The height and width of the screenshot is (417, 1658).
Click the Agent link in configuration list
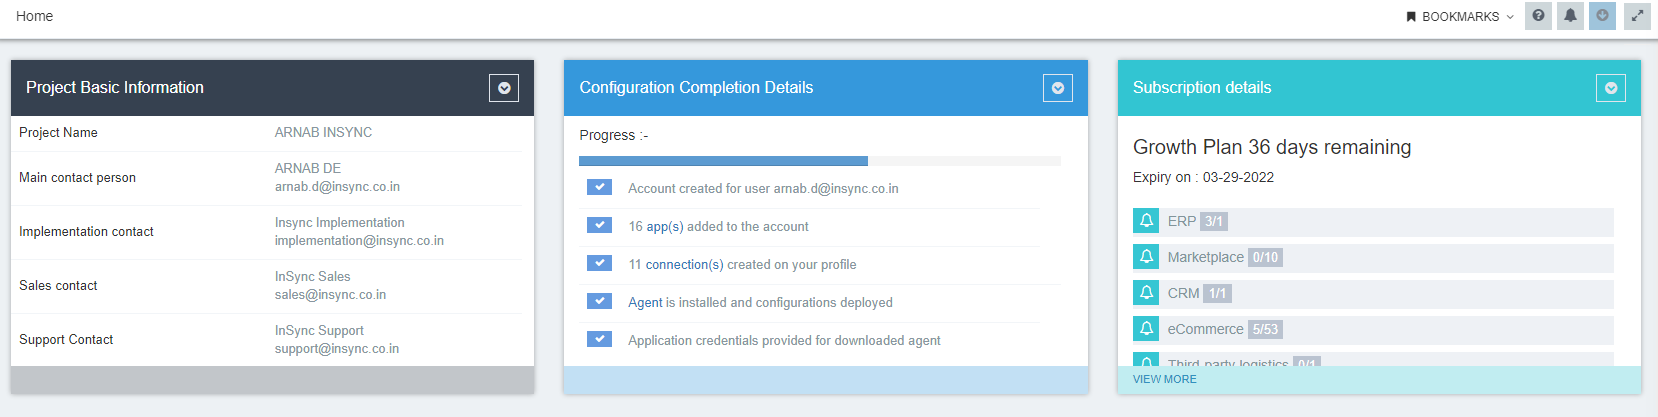click(645, 303)
